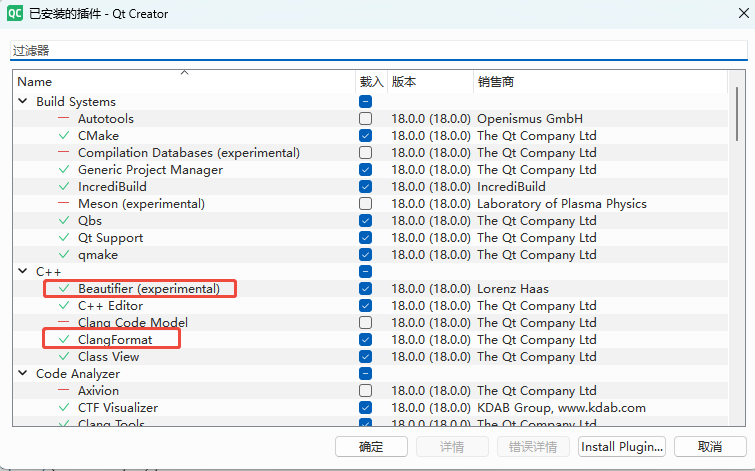
Task: Uncheck the ClangFormat plugin checkbox
Action: (x=365, y=340)
